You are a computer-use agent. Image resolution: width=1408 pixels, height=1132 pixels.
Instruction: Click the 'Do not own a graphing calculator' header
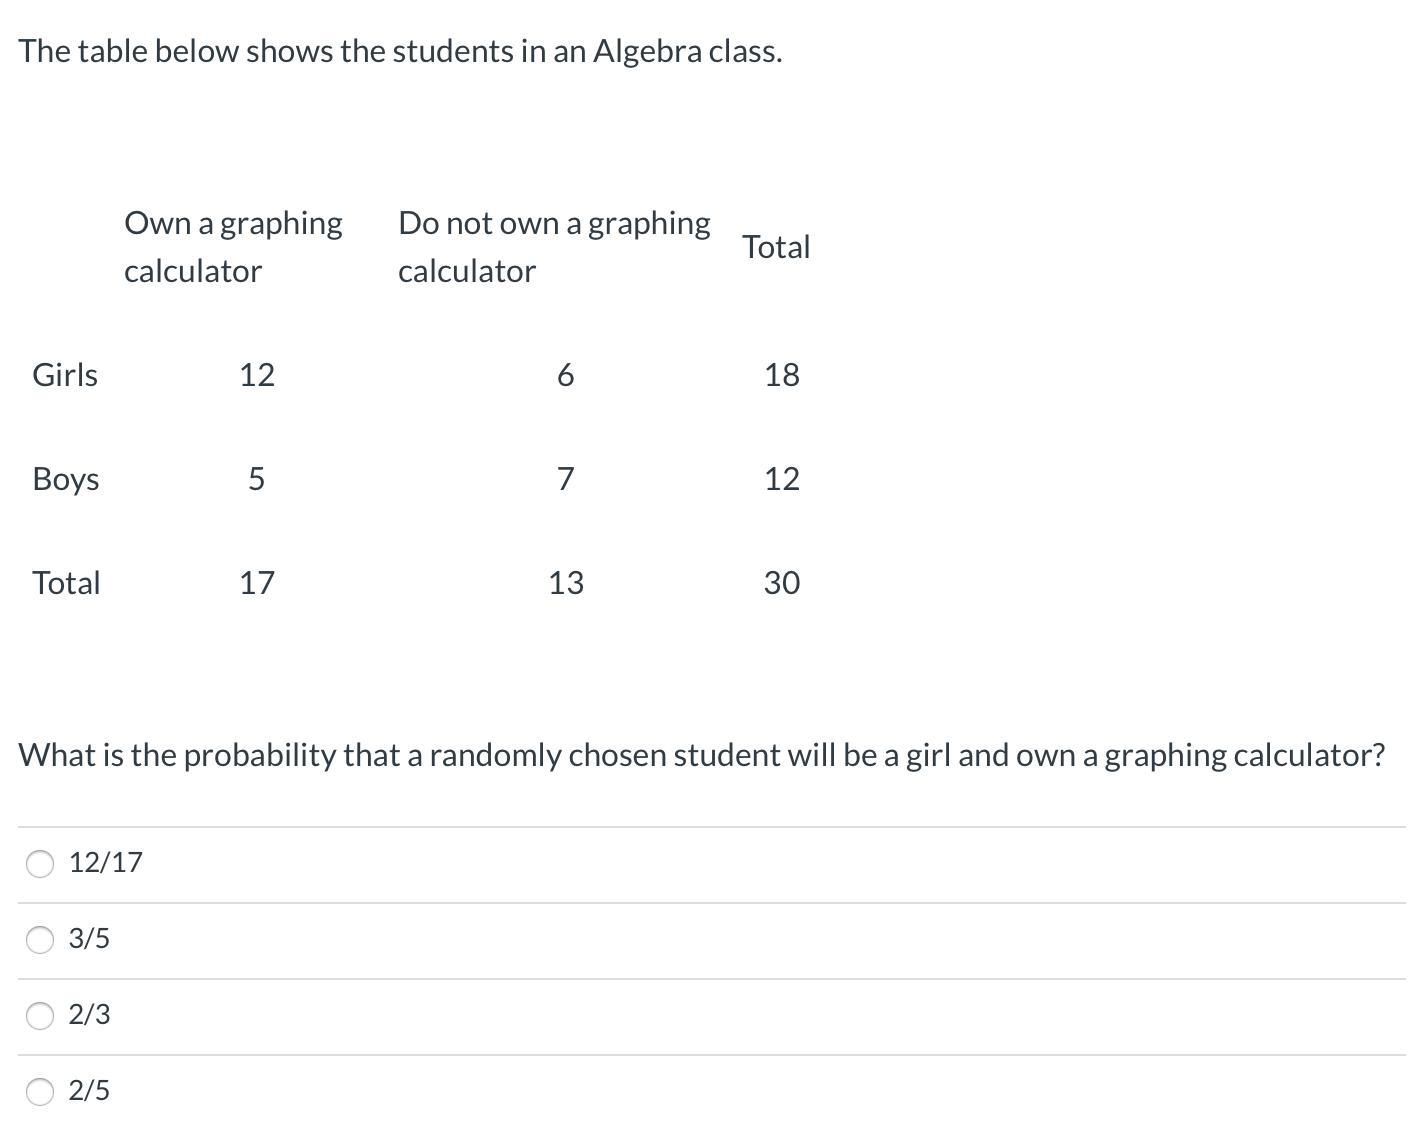(554, 246)
